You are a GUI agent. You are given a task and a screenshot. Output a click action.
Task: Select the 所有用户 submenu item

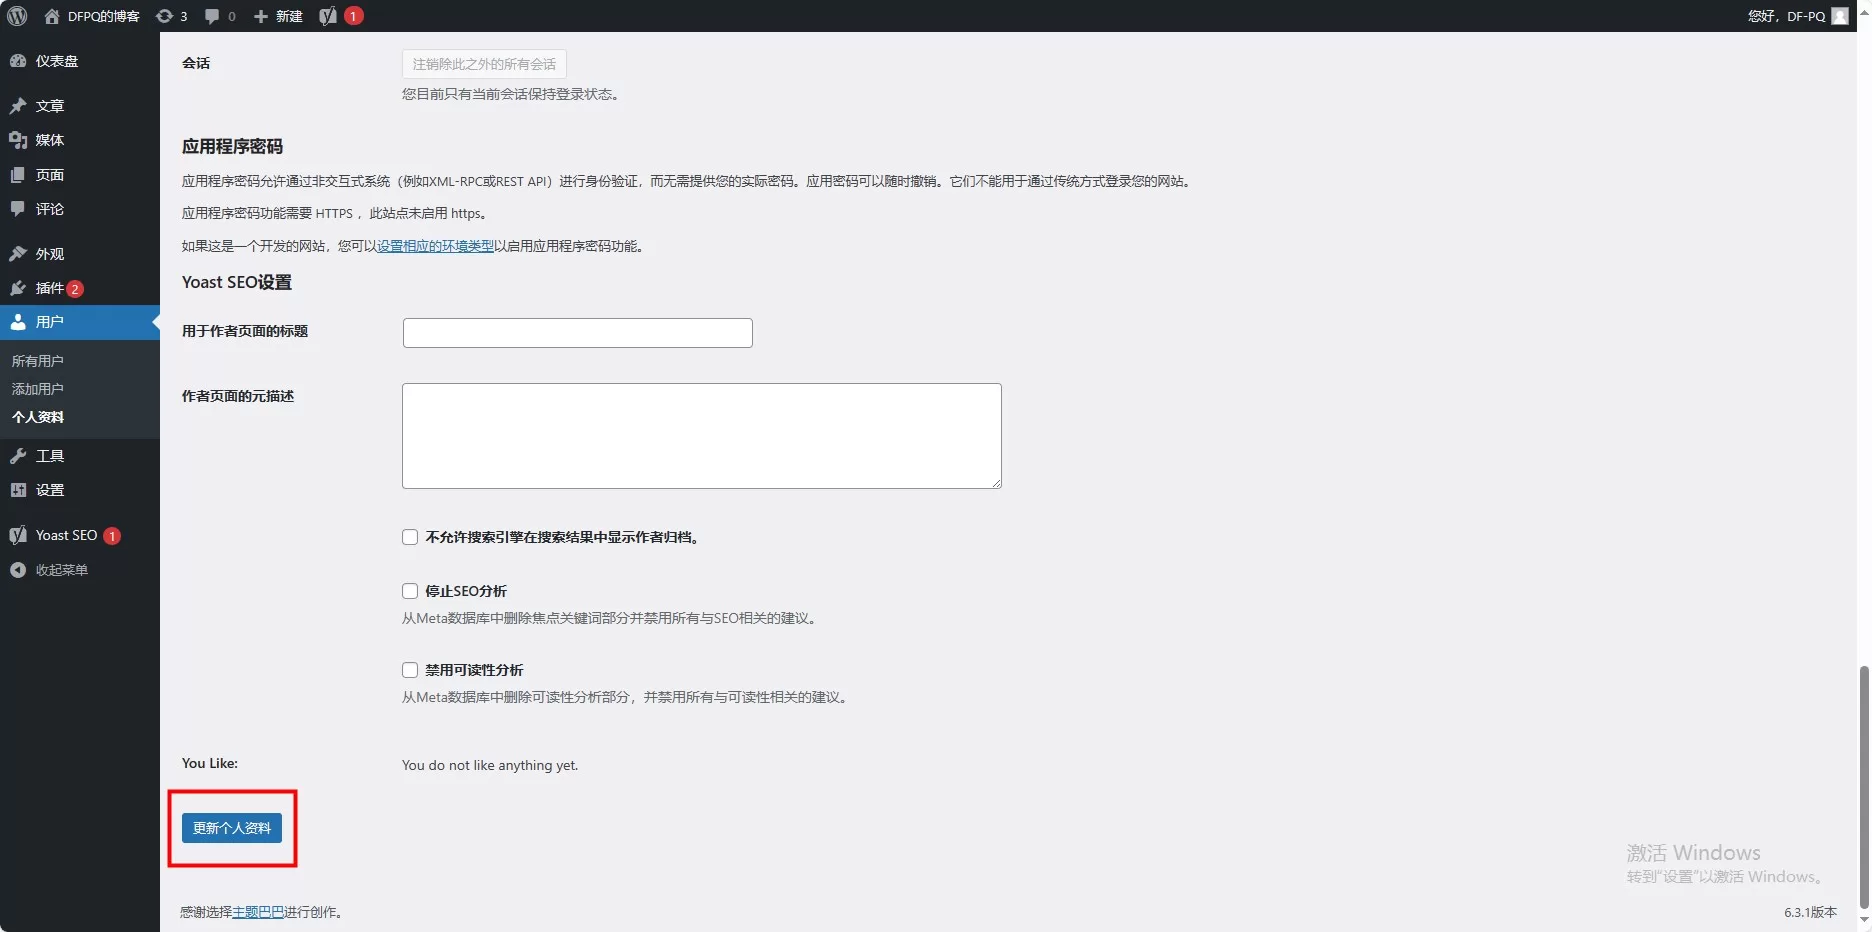point(38,361)
